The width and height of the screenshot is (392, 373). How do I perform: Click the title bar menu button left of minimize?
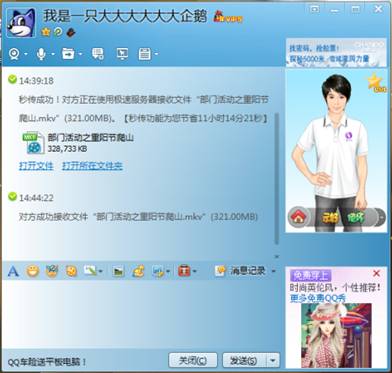315,9
